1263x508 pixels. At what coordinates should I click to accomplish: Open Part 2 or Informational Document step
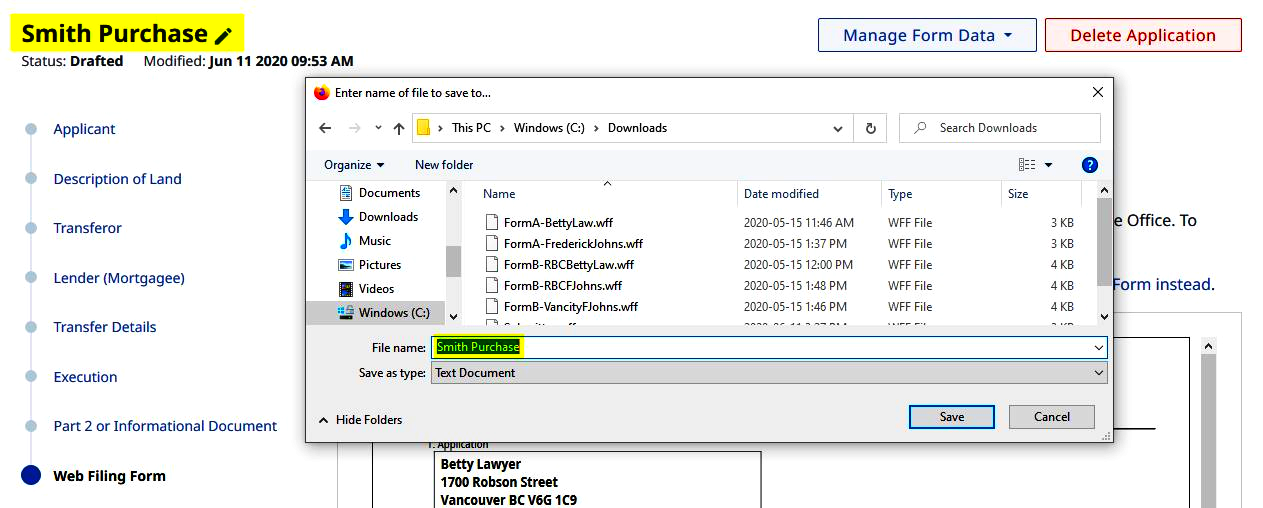click(x=165, y=426)
